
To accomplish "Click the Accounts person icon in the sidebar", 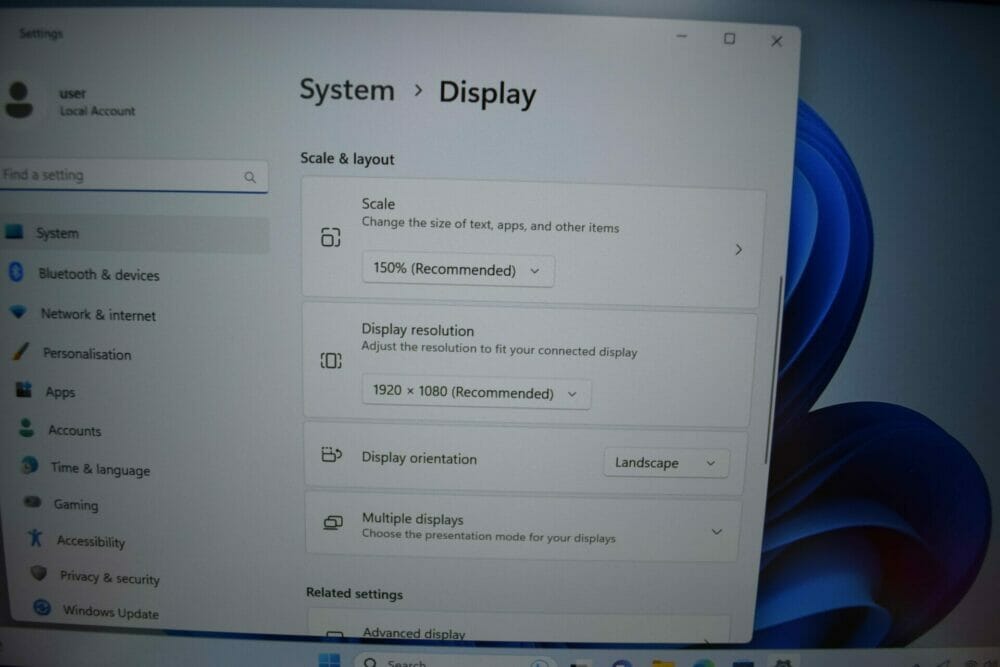I will point(27,428).
